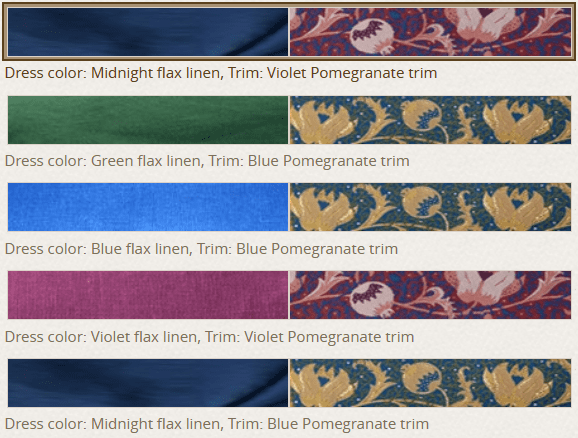578x438 pixels.
Task: Click label 'Green flax linen, Trim: Blue Pomegranate trim'
Action: pyautogui.click(x=250, y=161)
